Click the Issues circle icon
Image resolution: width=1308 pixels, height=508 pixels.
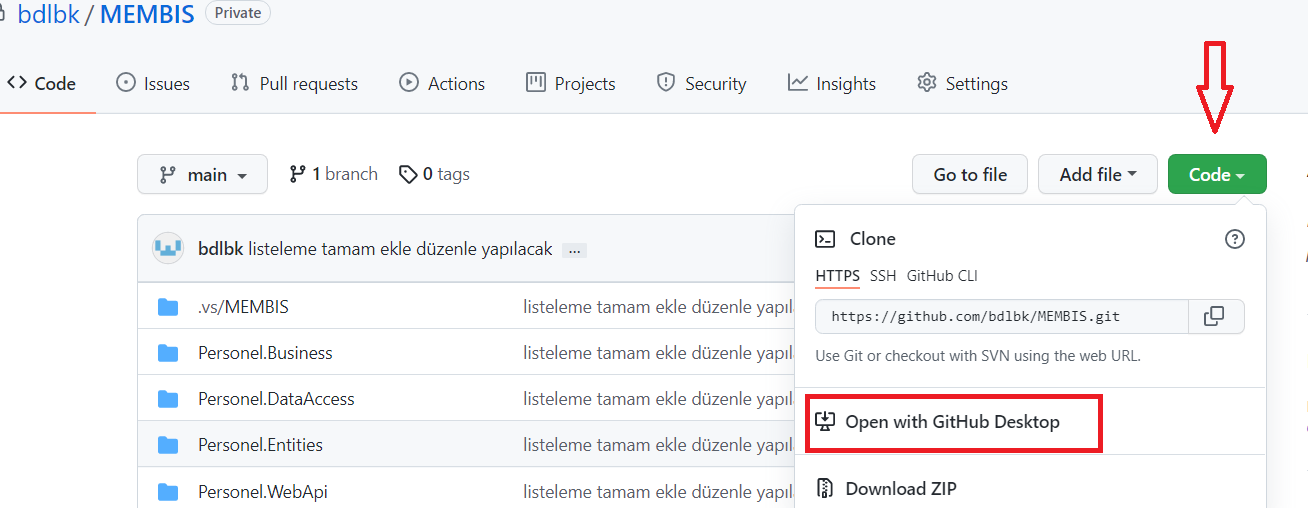pos(126,83)
